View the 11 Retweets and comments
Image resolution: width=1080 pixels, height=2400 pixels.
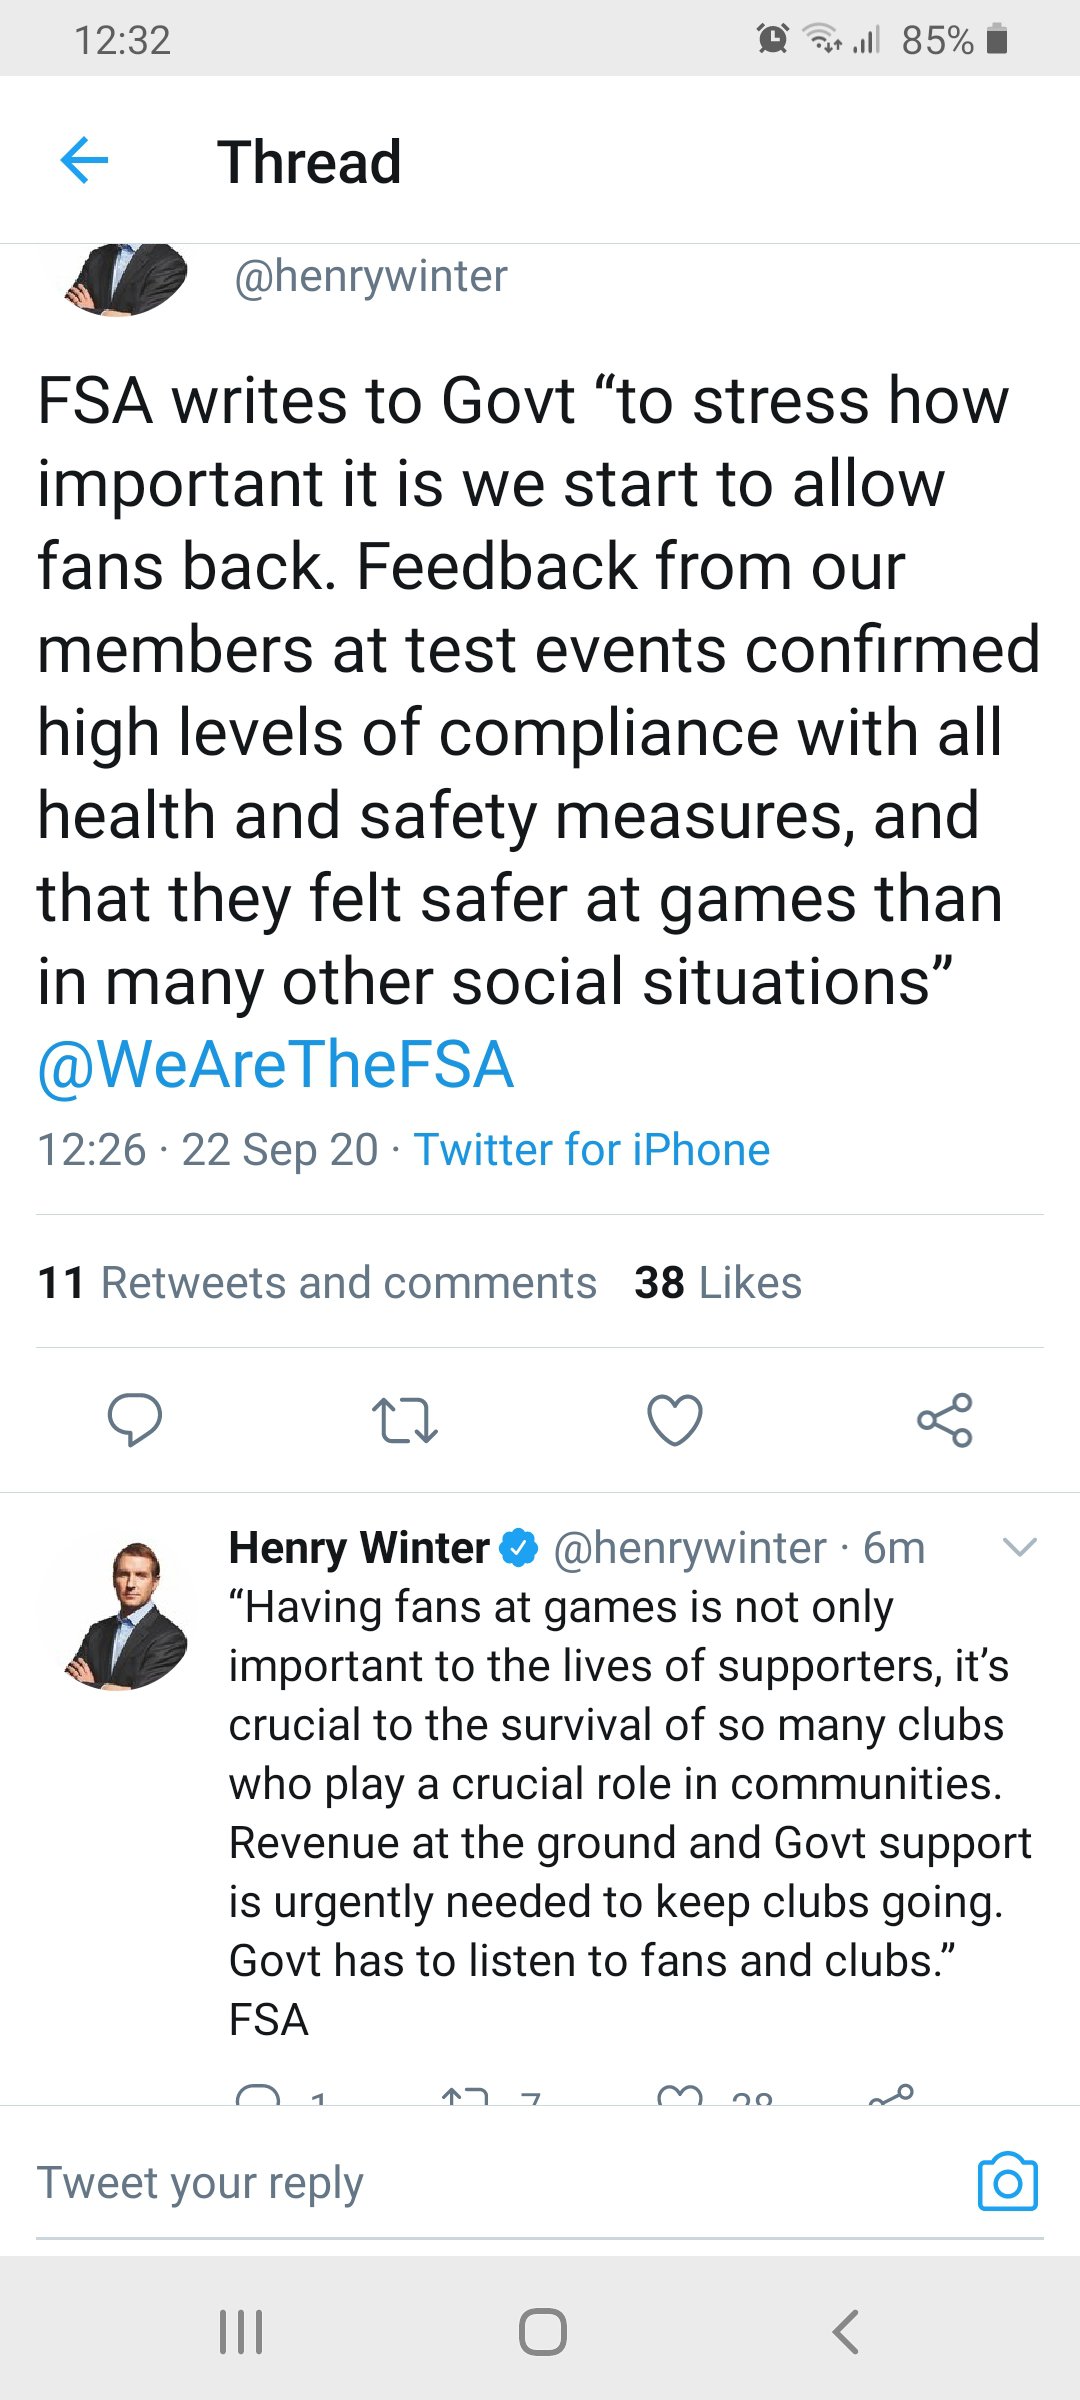[x=317, y=1283]
